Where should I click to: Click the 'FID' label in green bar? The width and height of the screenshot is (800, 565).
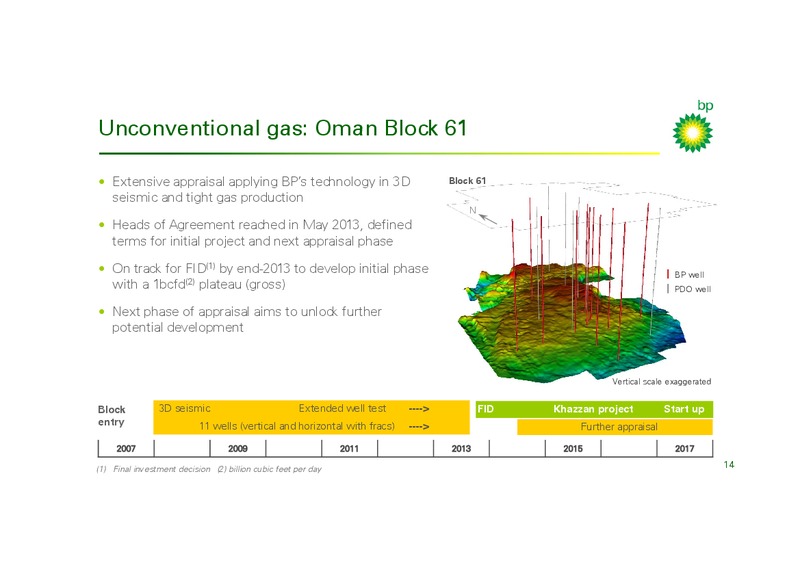tap(486, 409)
